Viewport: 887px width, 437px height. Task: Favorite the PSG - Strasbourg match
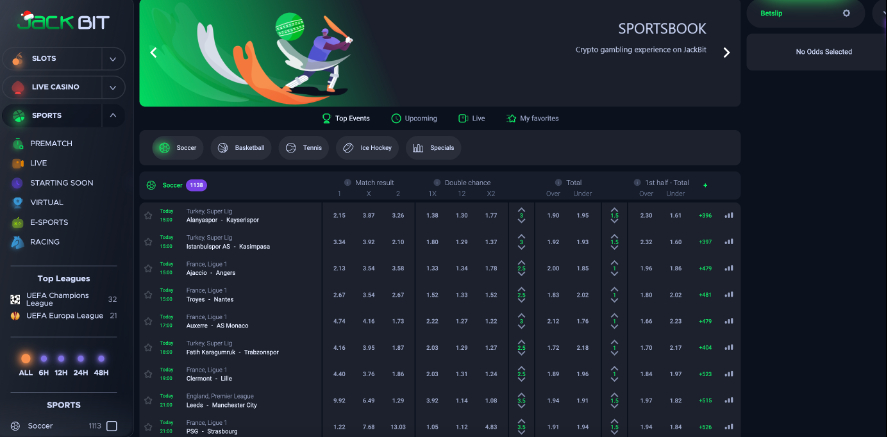coord(148,427)
